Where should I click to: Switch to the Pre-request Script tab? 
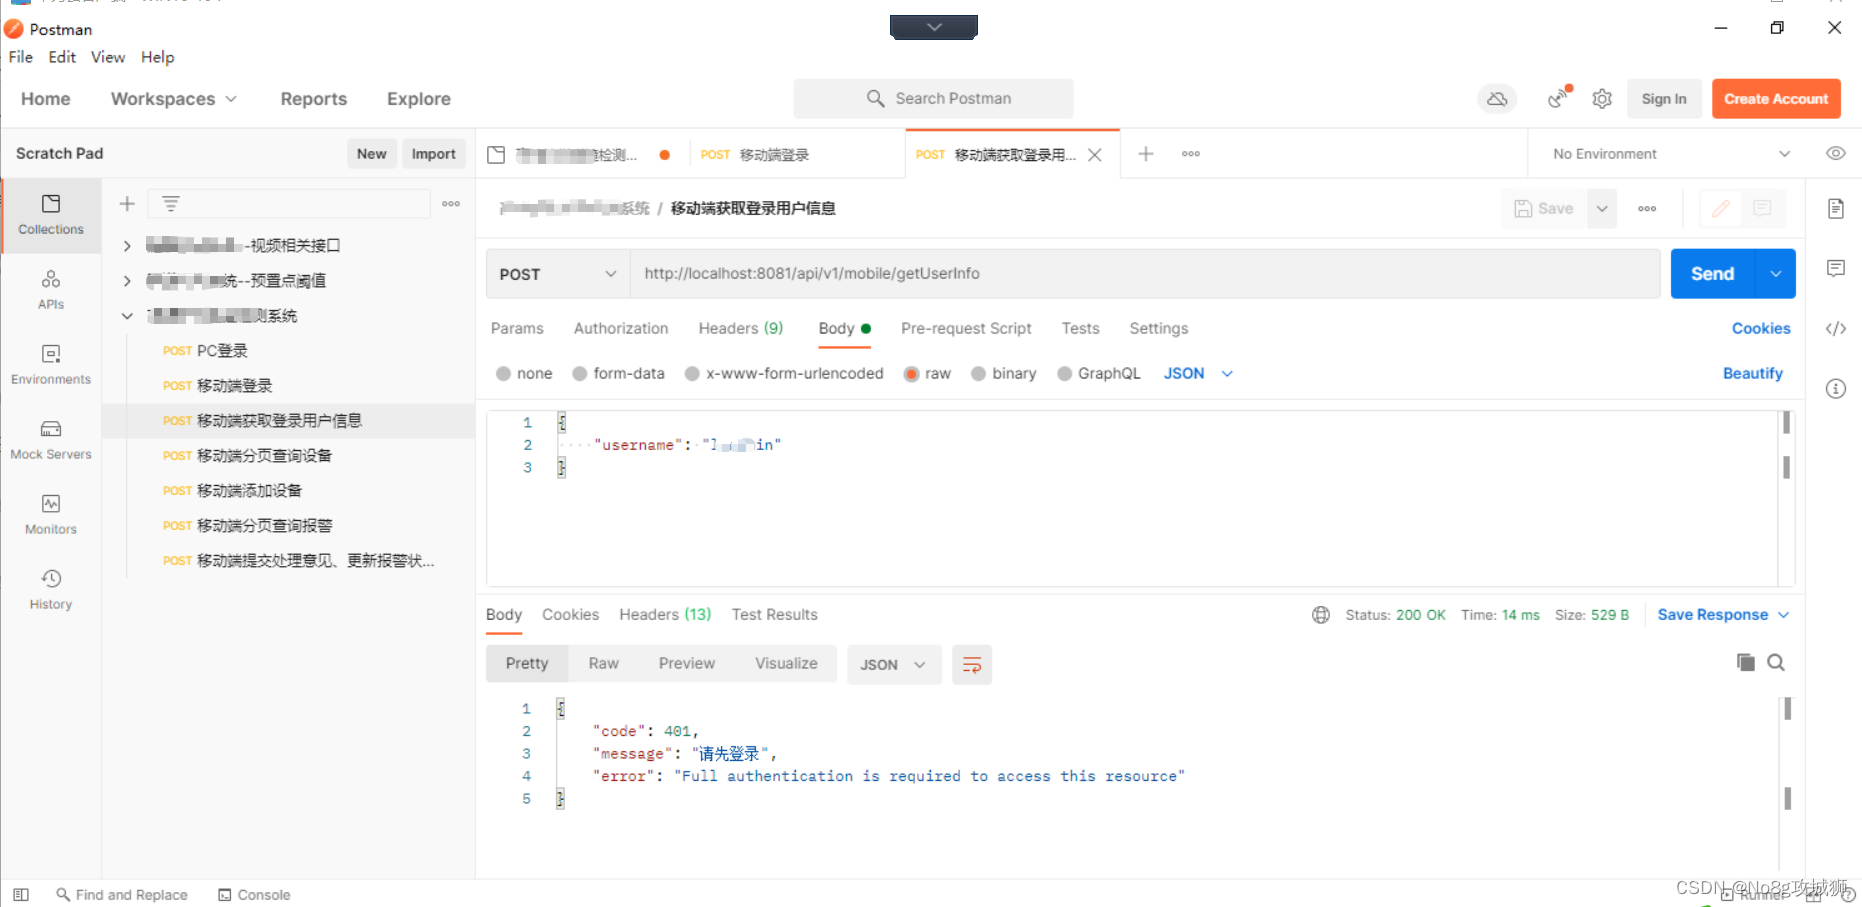pyautogui.click(x=966, y=329)
